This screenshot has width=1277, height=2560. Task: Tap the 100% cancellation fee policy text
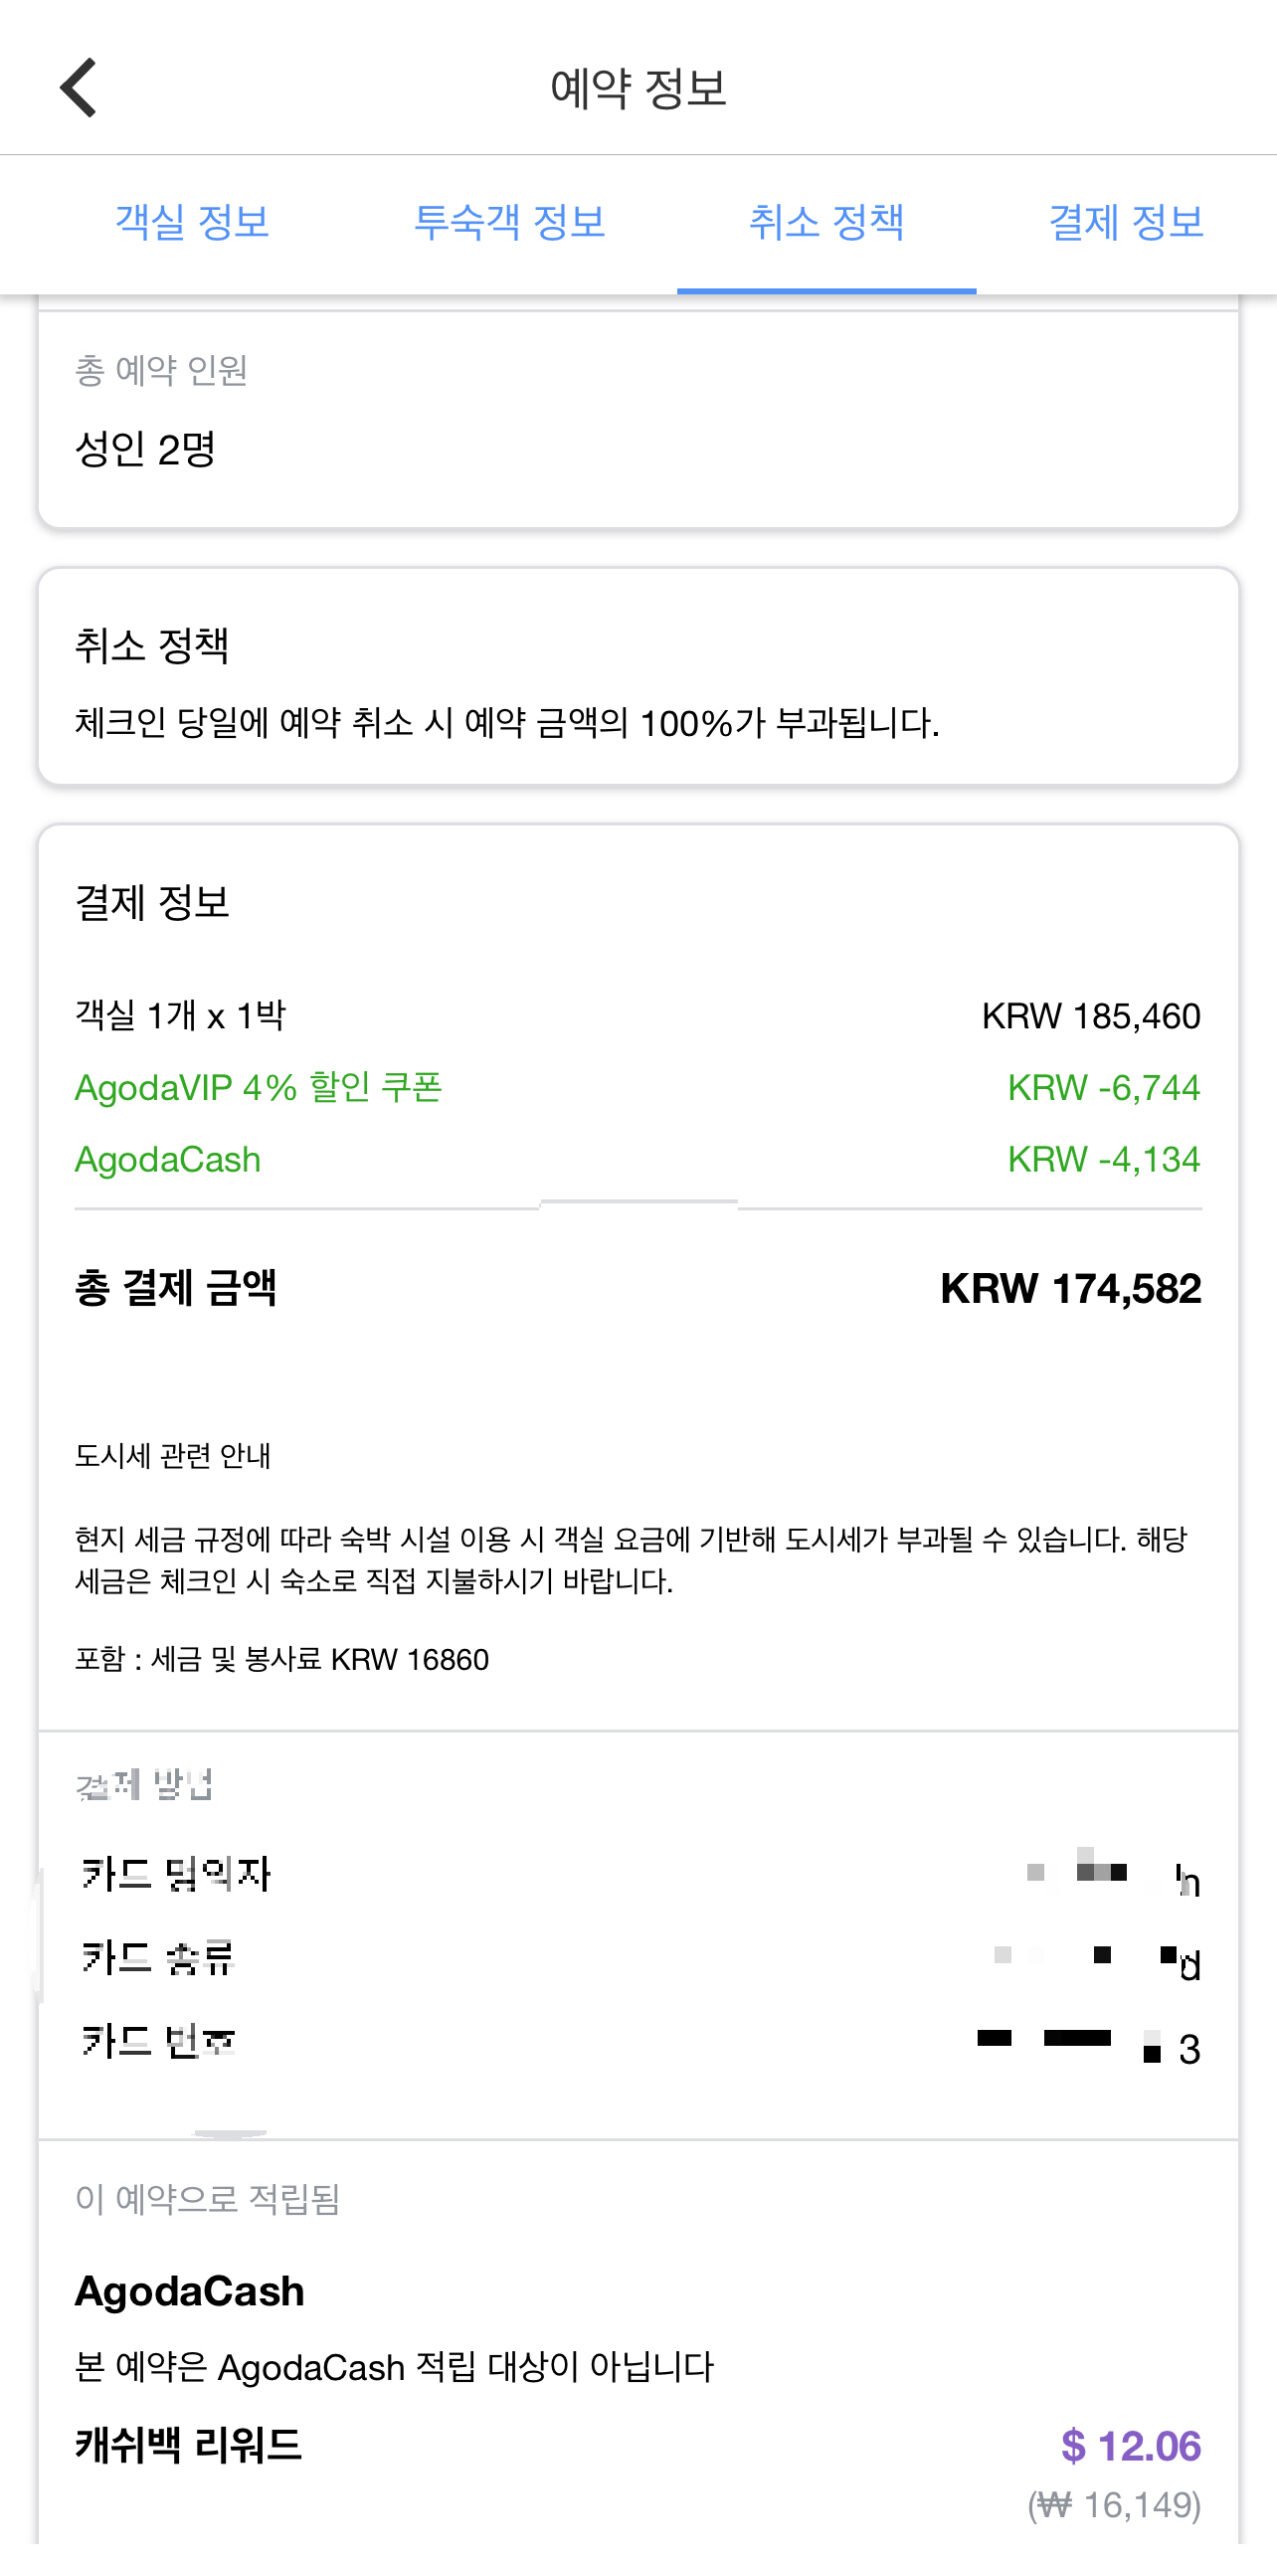coord(507,723)
